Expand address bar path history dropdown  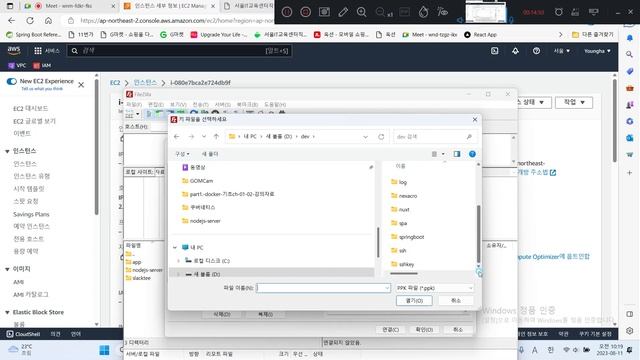[365, 137]
